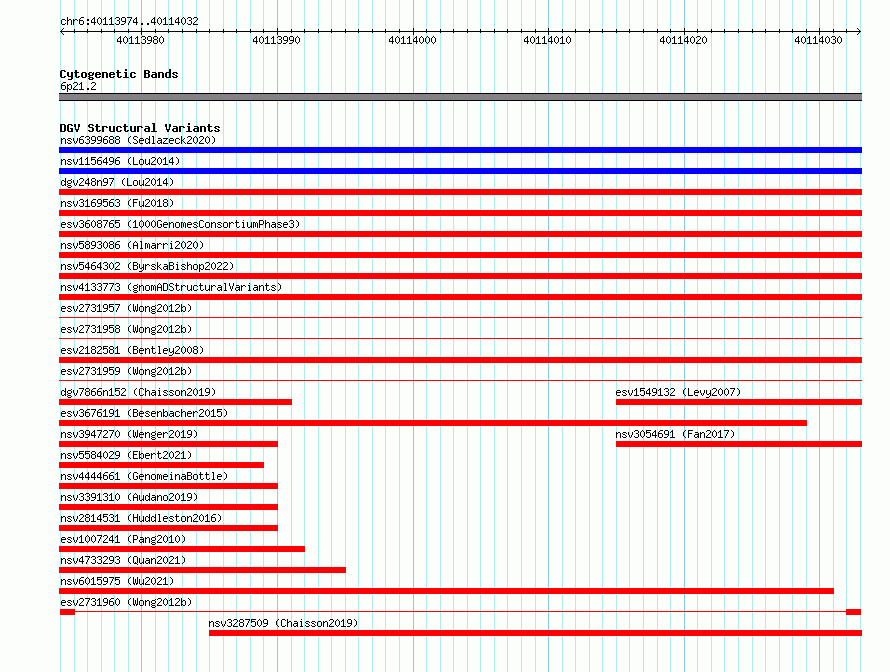
Task: Click the red bar under nsv3054691
Action: 739,444
